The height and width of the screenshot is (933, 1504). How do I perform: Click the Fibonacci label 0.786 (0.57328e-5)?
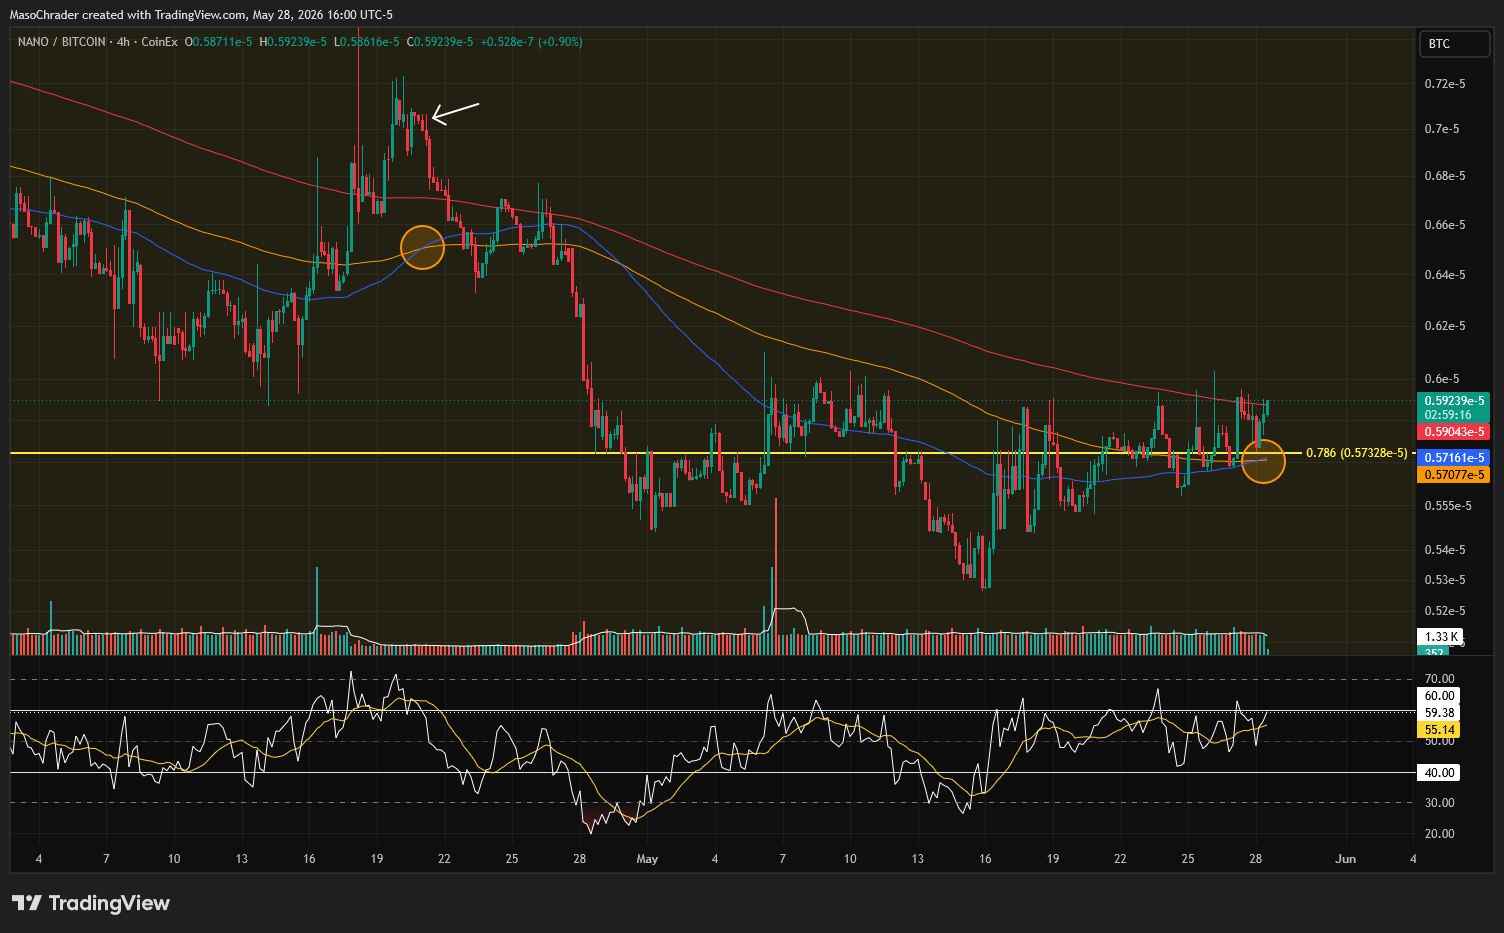[x=1357, y=453]
